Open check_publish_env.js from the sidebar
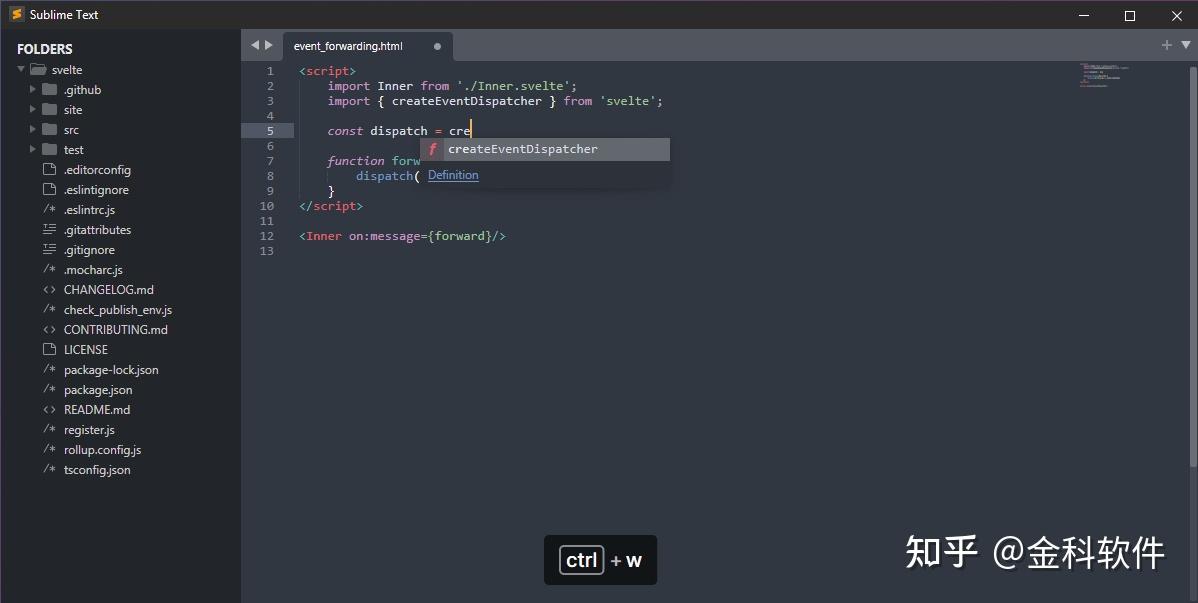Image resolution: width=1198 pixels, height=603 pixels. 118,310
